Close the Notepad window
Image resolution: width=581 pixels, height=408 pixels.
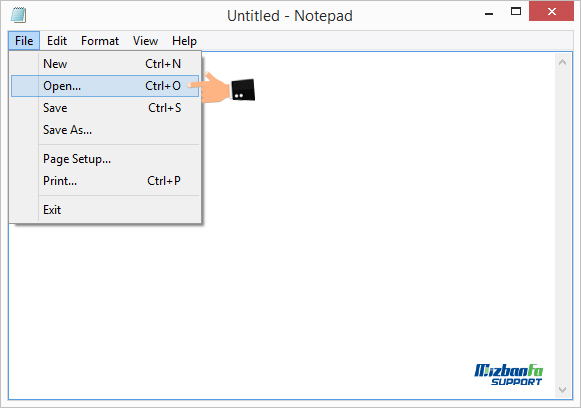[x=551, y=11]
